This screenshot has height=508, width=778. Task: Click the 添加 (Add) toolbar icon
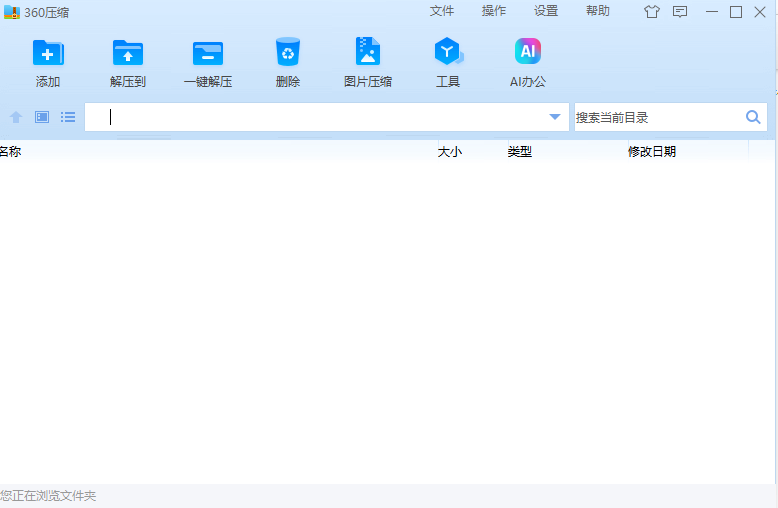(48, 53)
